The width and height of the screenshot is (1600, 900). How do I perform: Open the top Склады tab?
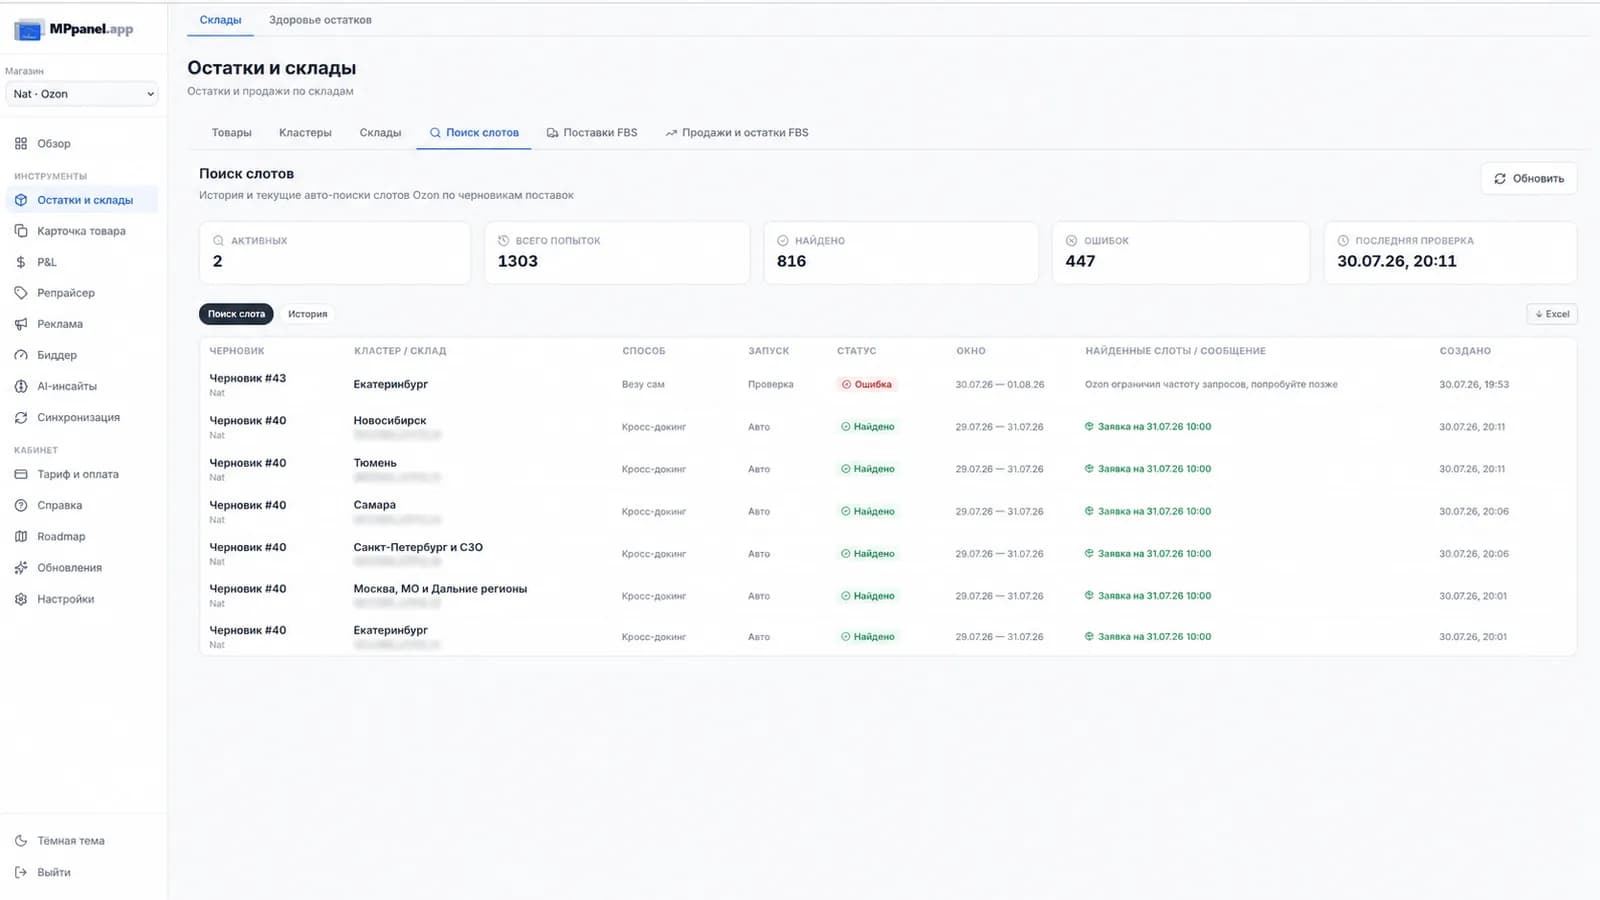pyautogui.click(x=220, y=20)
